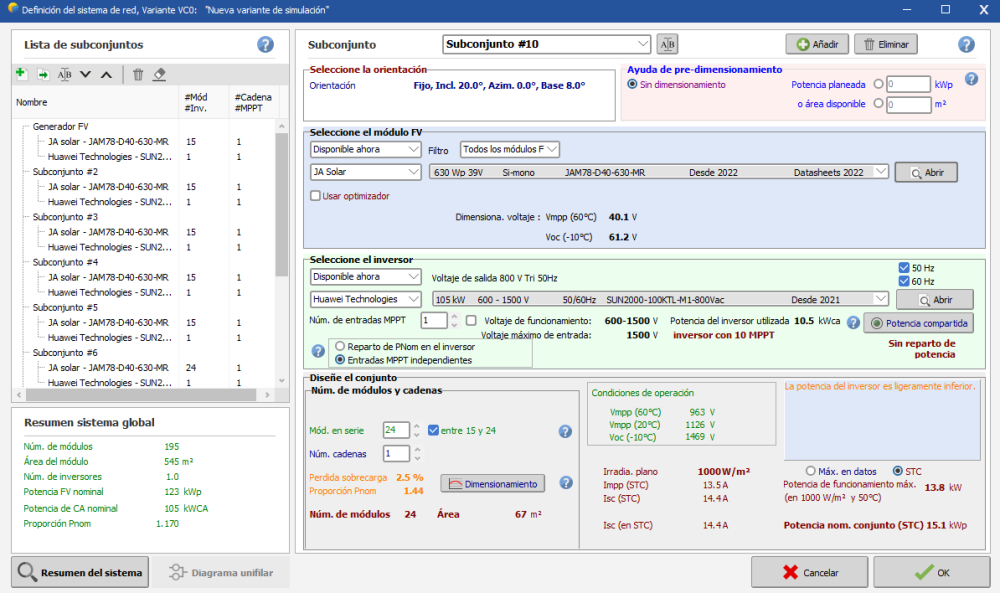The image size is (1000, 593).
Task: Uncheck the 60 Hz frequency checkbox
Action: pyautogui.click(x=904, y=282)
